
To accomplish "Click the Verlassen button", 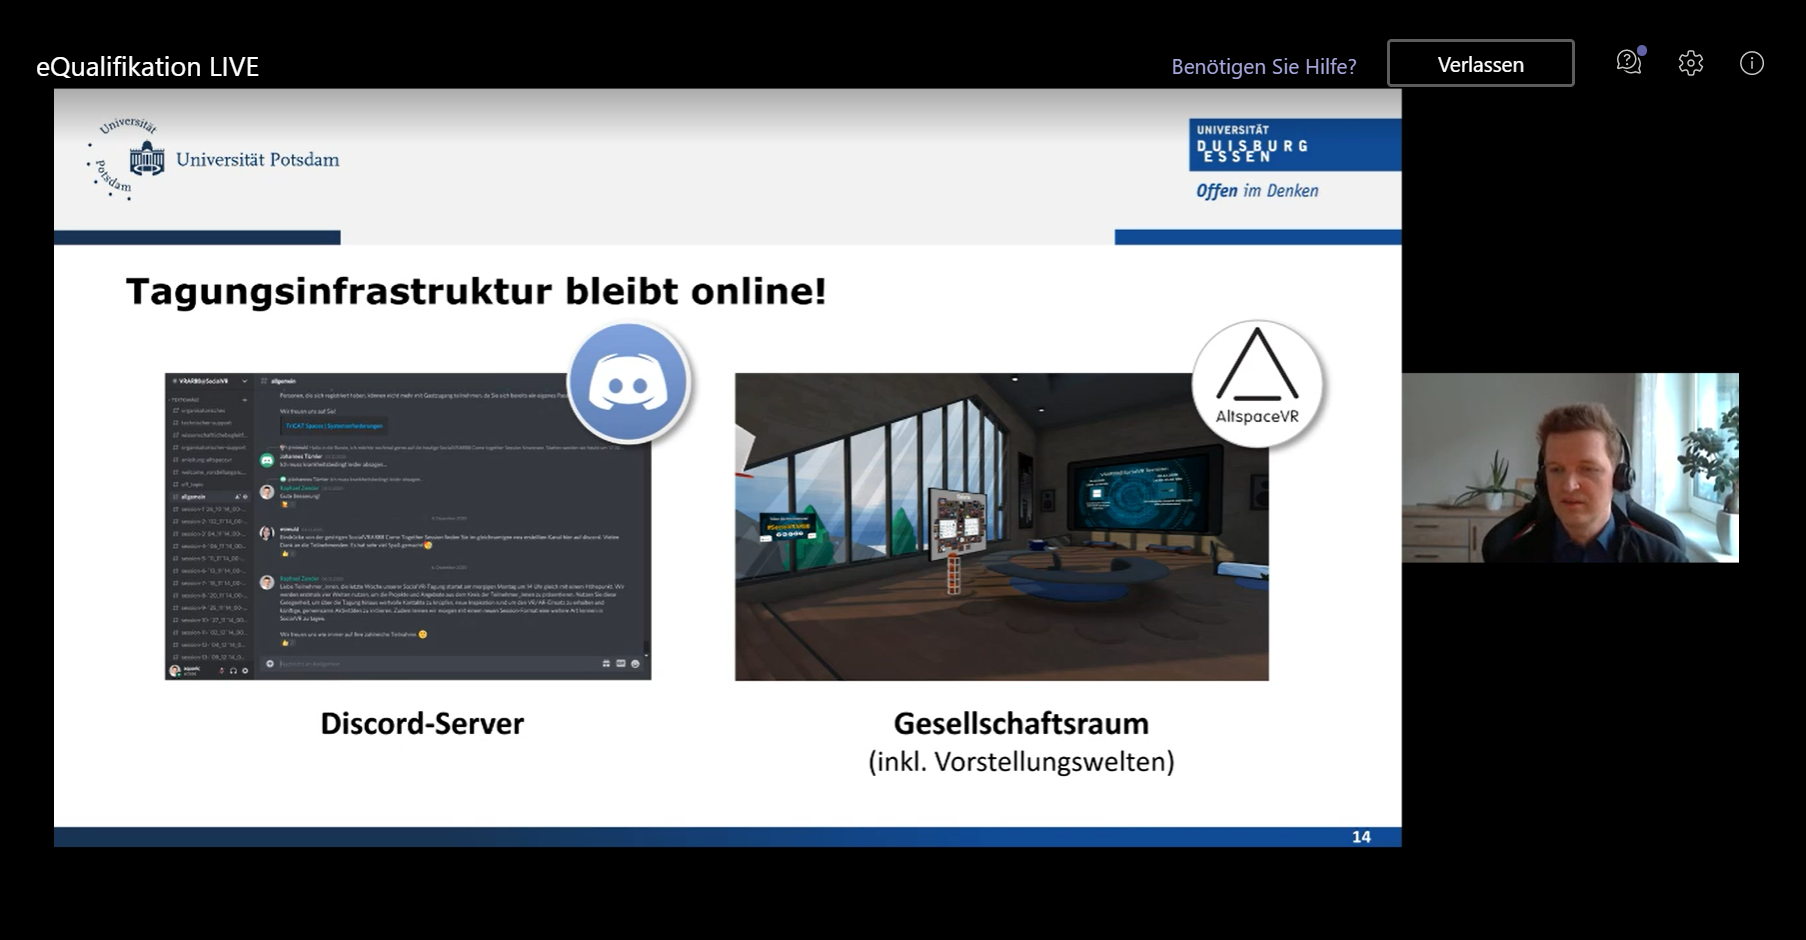I will click(x=1480, y=64).
